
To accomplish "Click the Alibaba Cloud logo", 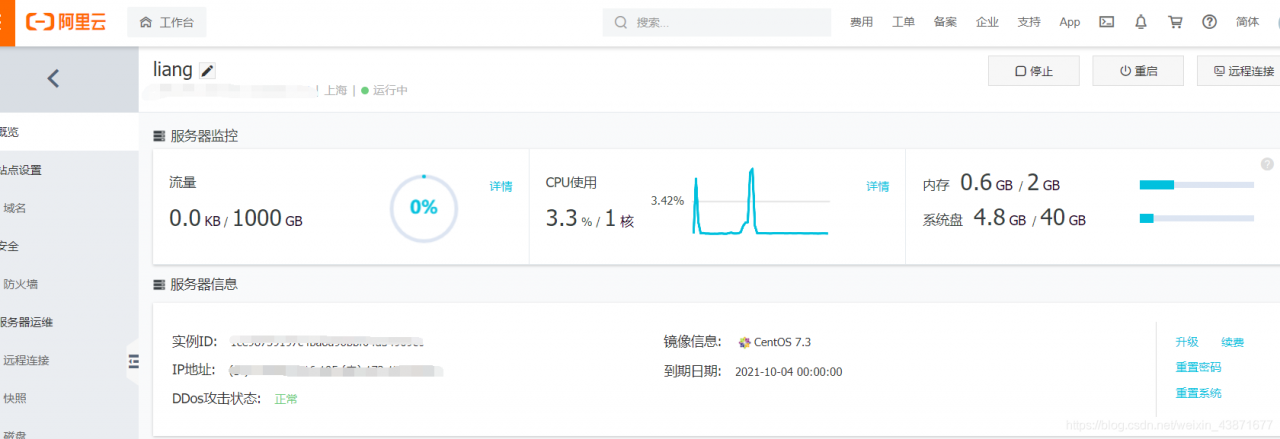I will tap(65, 22).
